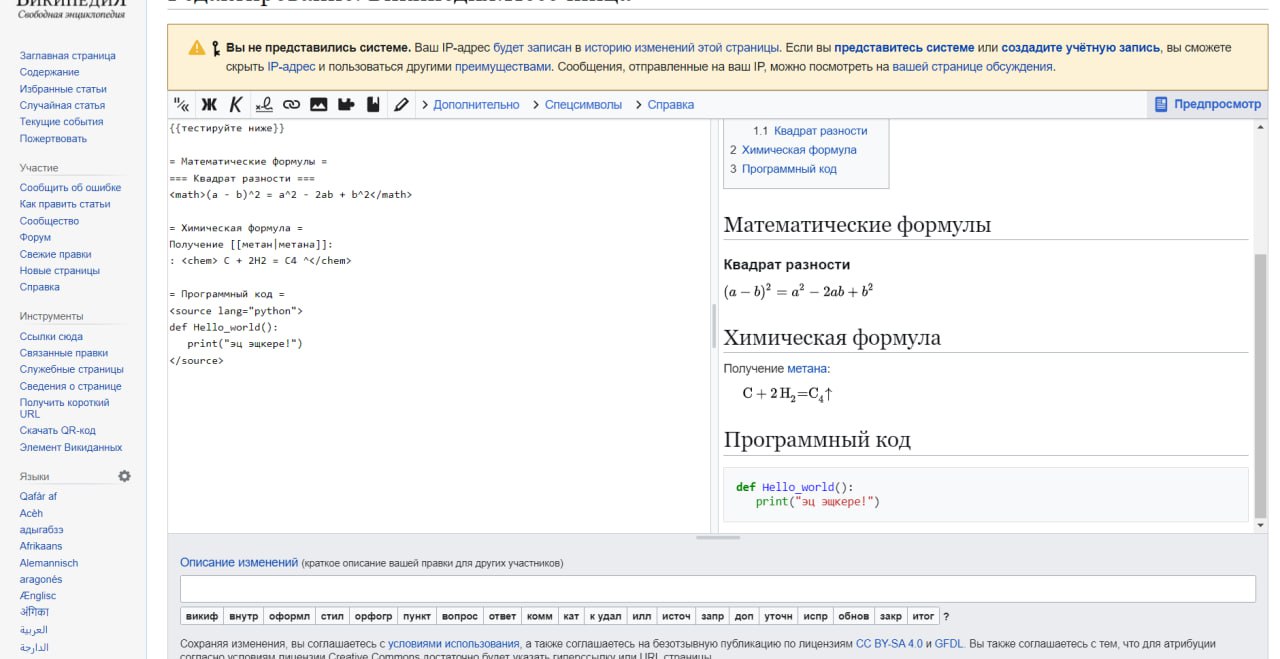Screen dimensions: 1280x659
Task: Click the Пожертвовать sidebar link
Action: [54, 138]
